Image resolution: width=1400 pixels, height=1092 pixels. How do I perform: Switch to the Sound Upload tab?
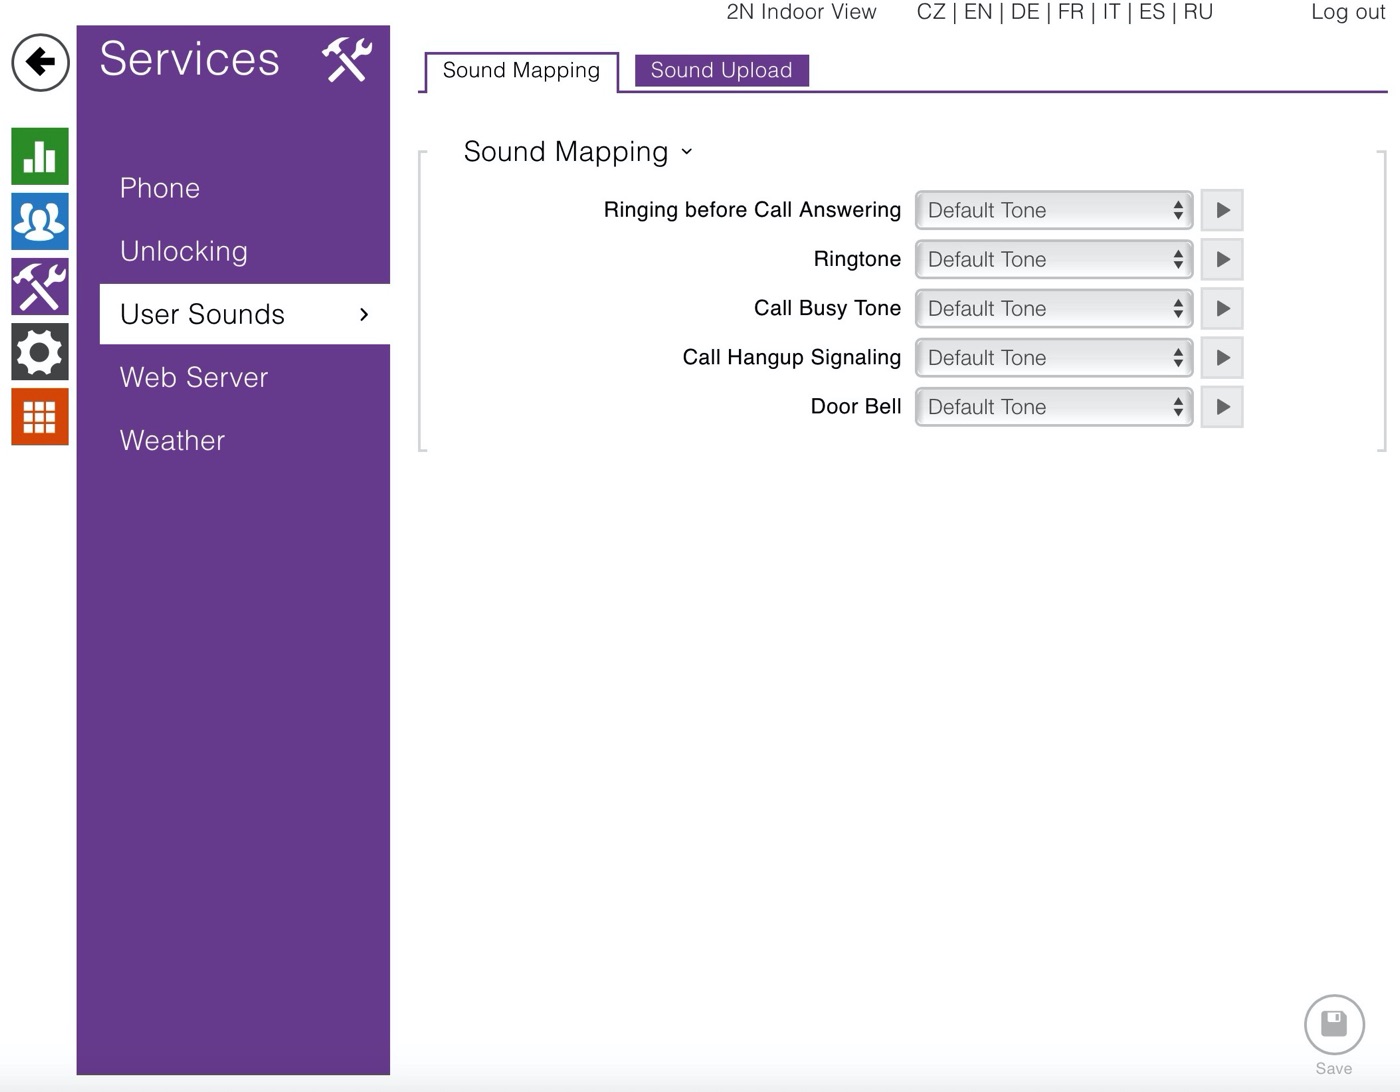(721, 71)
